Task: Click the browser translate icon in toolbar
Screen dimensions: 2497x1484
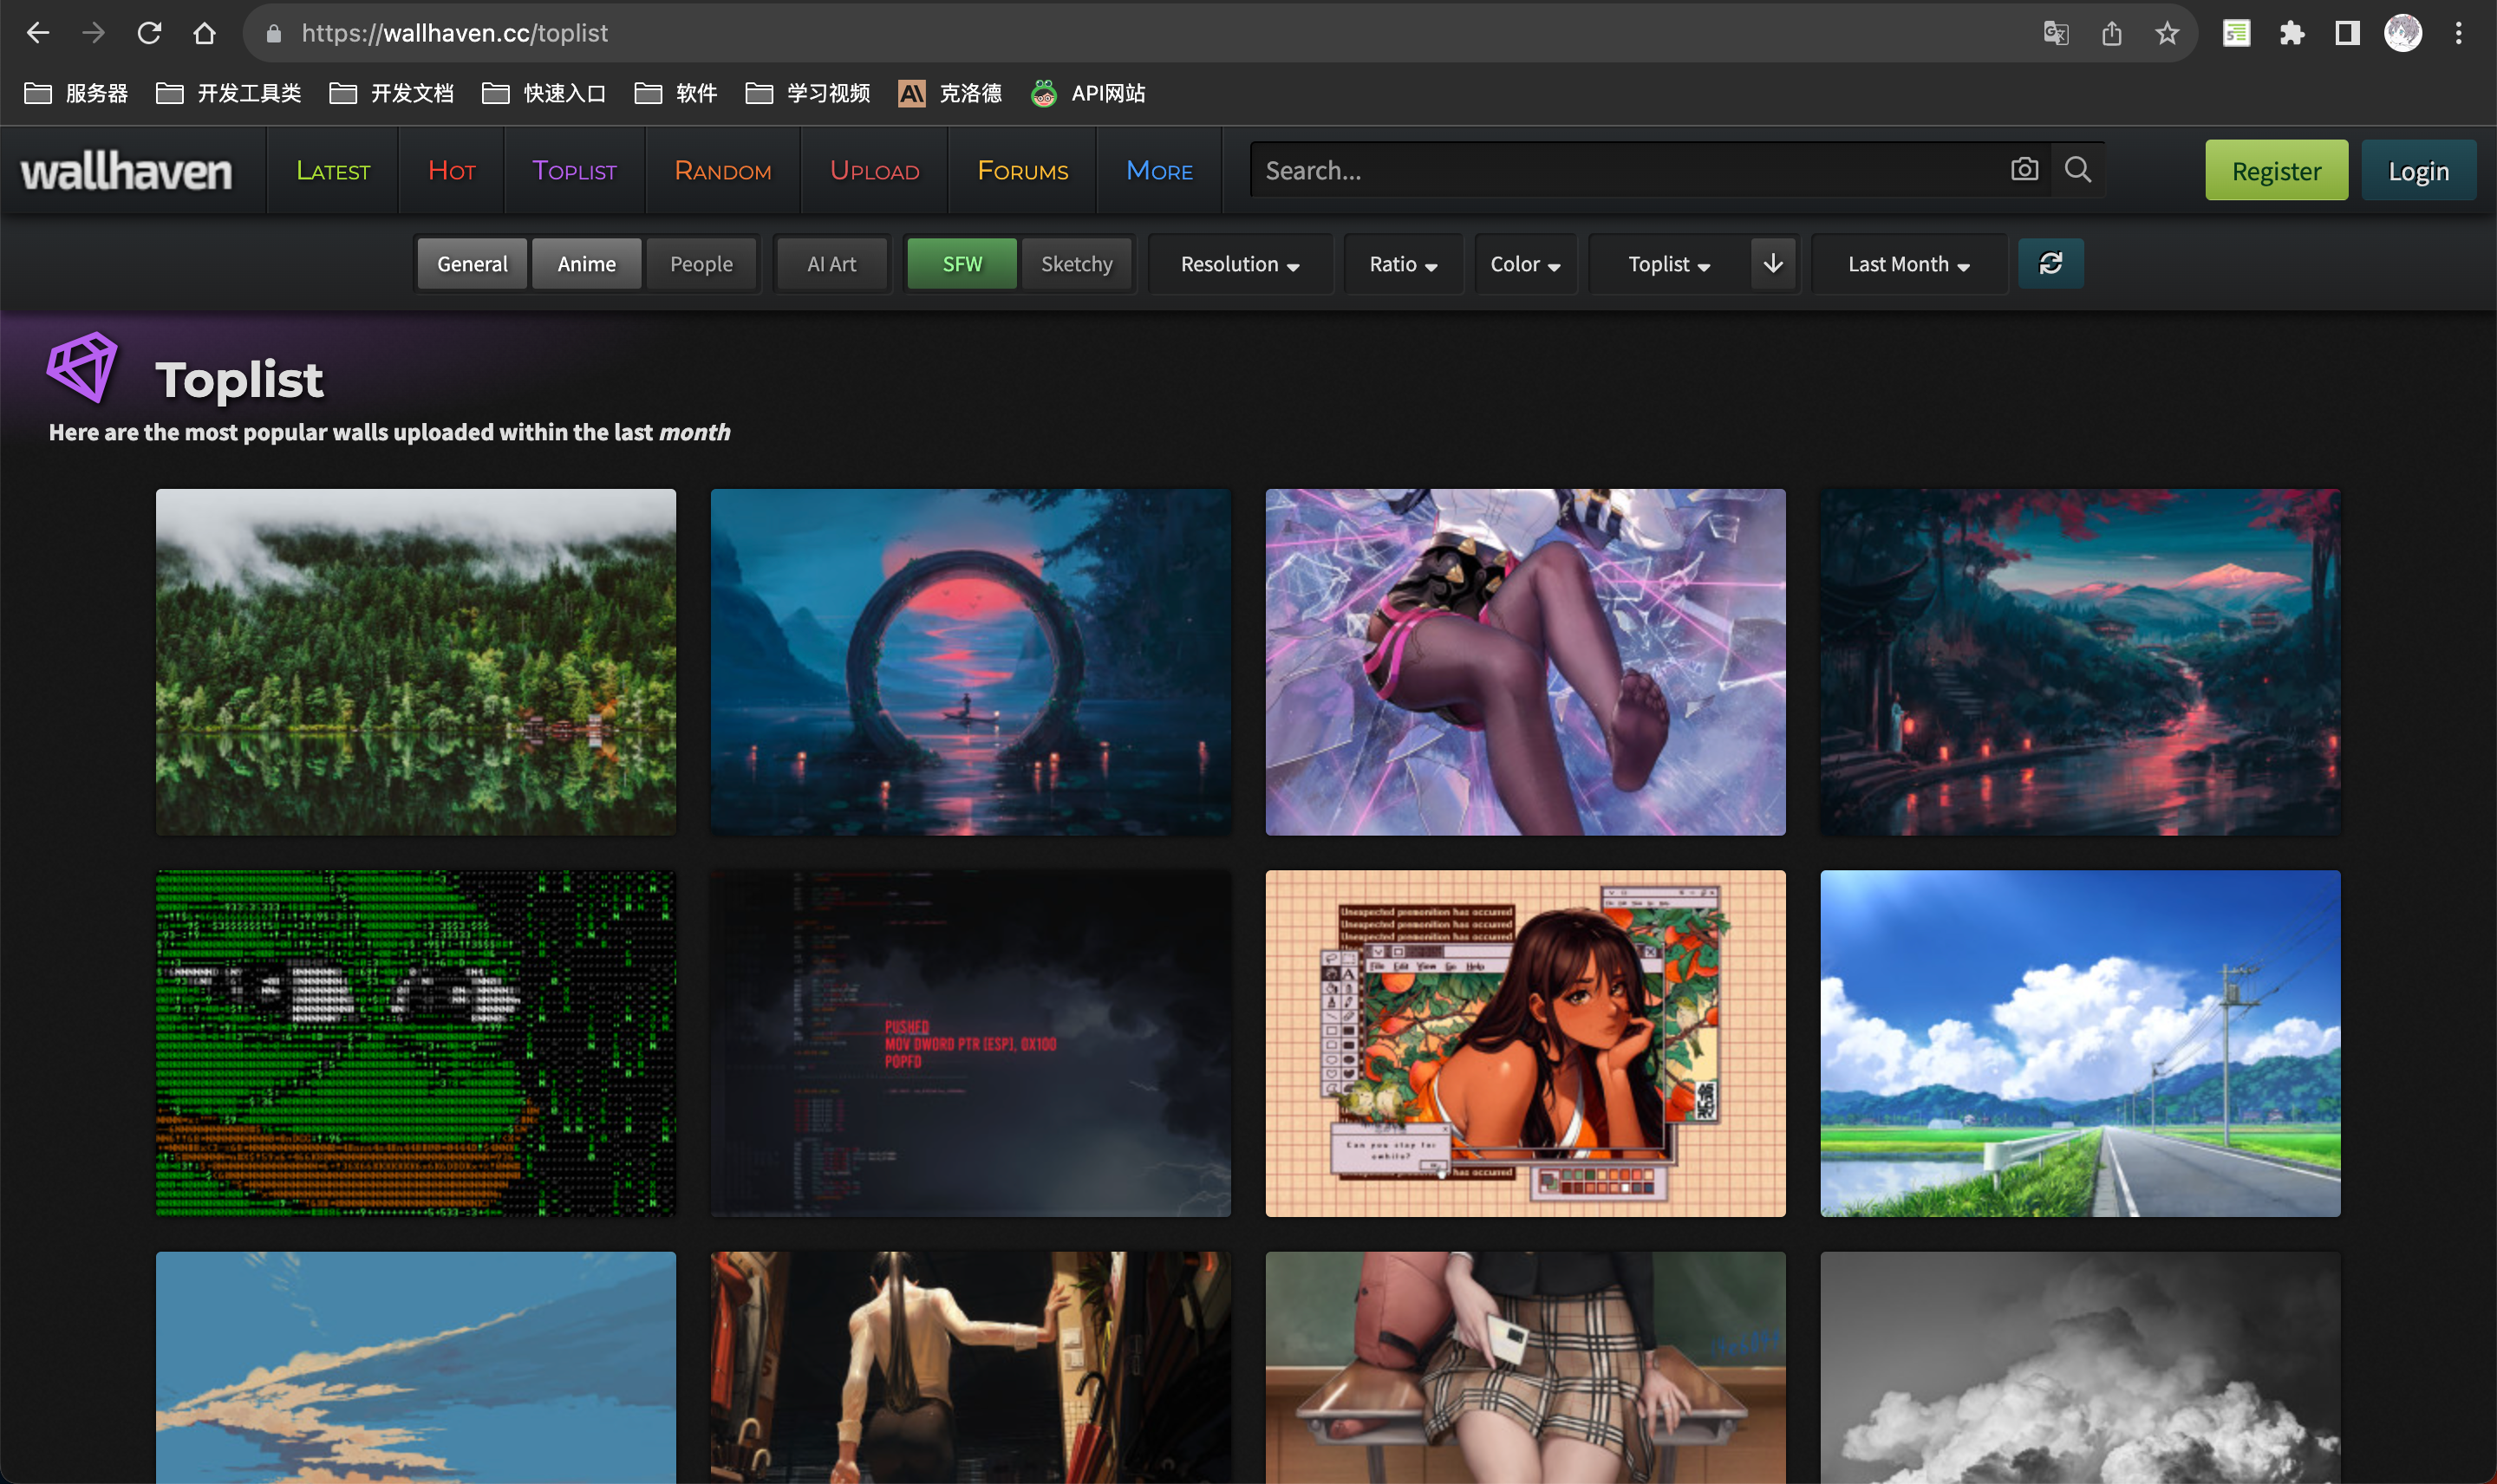Action: (2055, 34)
